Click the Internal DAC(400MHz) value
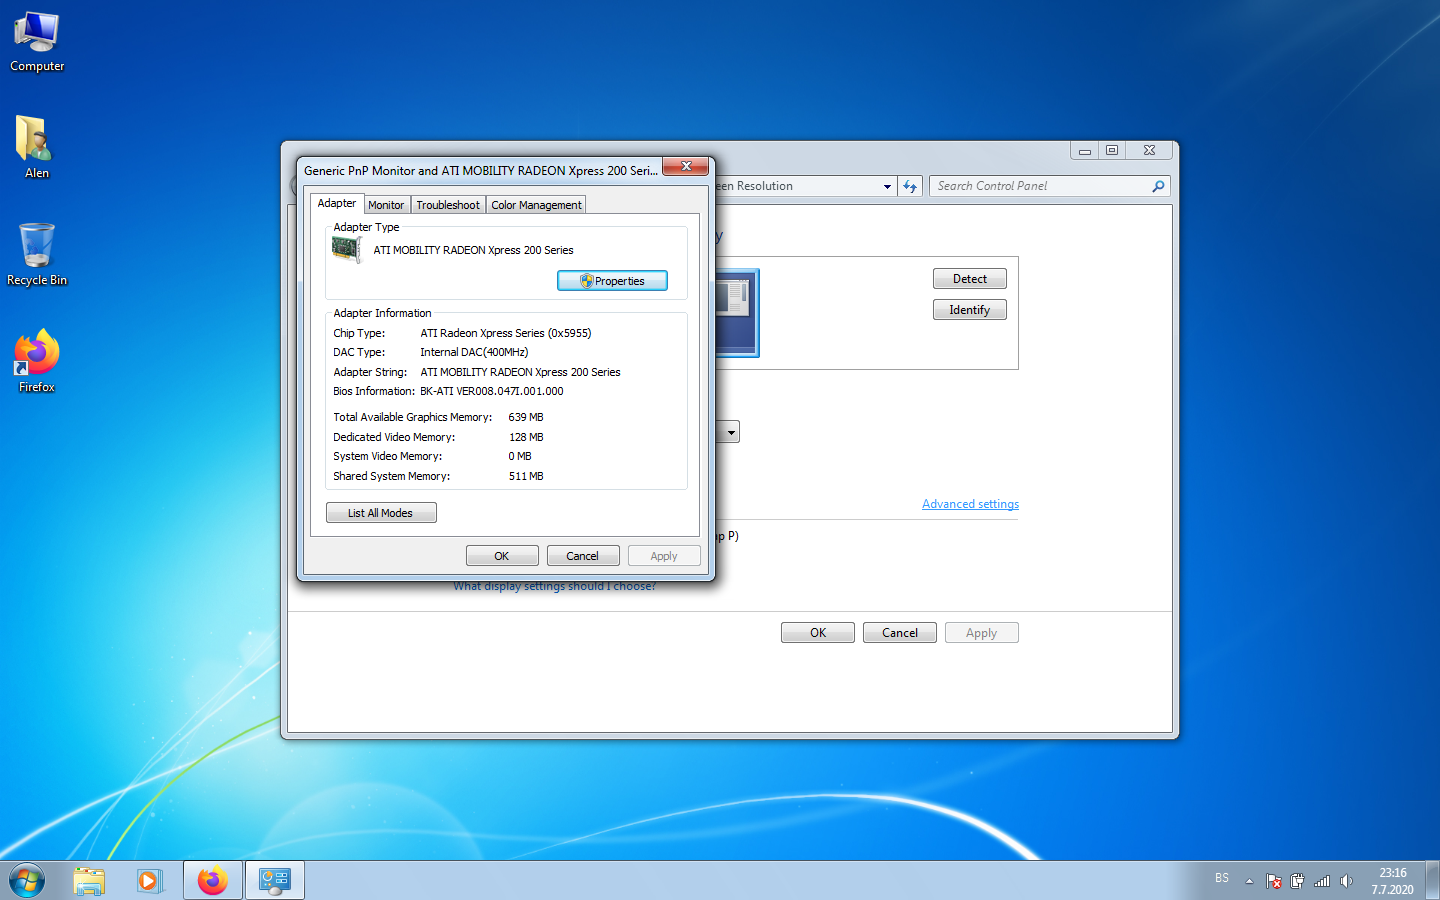1440x900 pixels. click(x=474, y=352)
